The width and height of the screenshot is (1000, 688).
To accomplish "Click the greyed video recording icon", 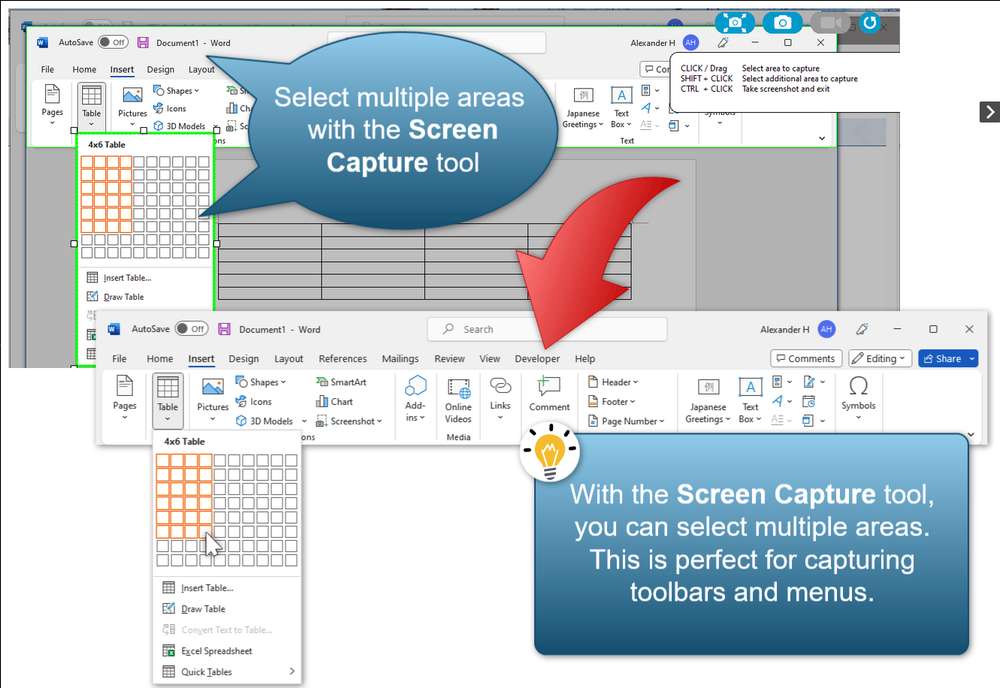I will (830, 23).
